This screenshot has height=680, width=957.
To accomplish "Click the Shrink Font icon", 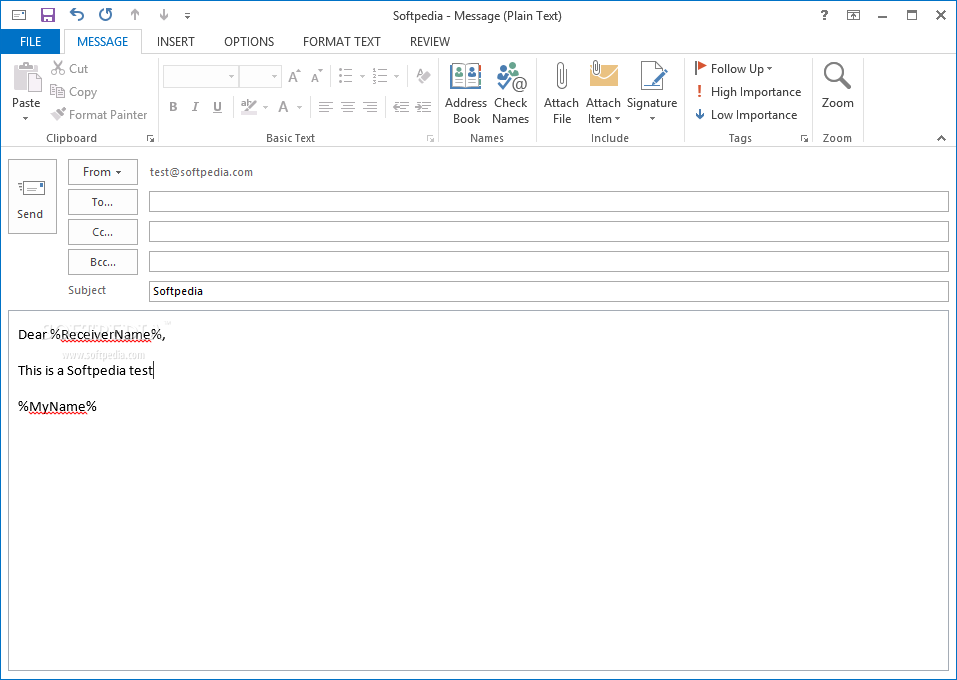I will pos(316,76).
